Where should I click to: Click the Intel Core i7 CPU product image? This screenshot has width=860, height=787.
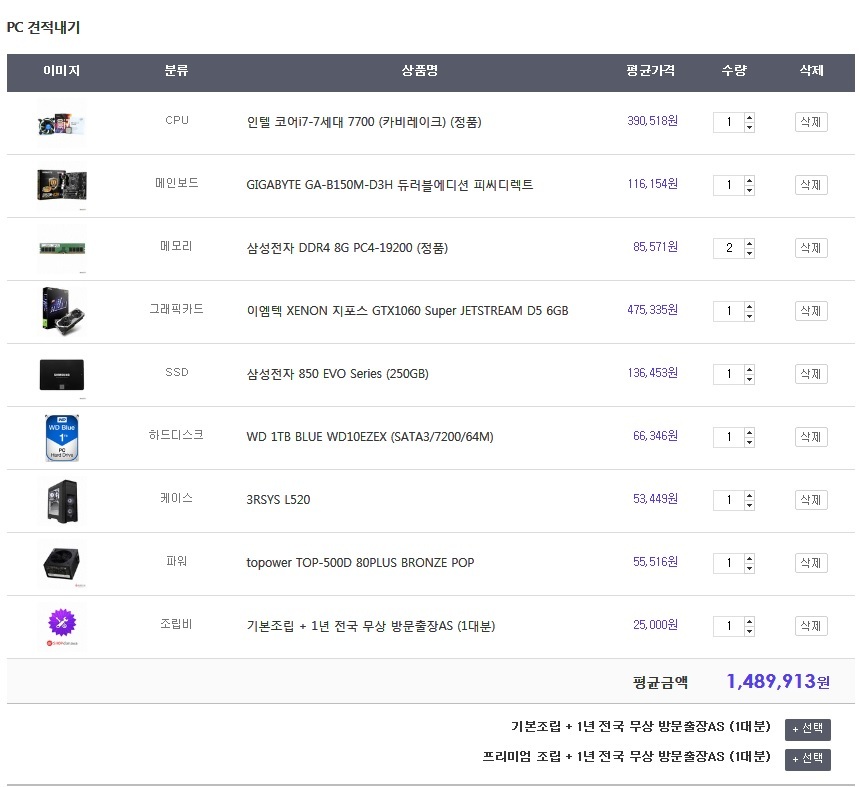[x=61, y=122]
